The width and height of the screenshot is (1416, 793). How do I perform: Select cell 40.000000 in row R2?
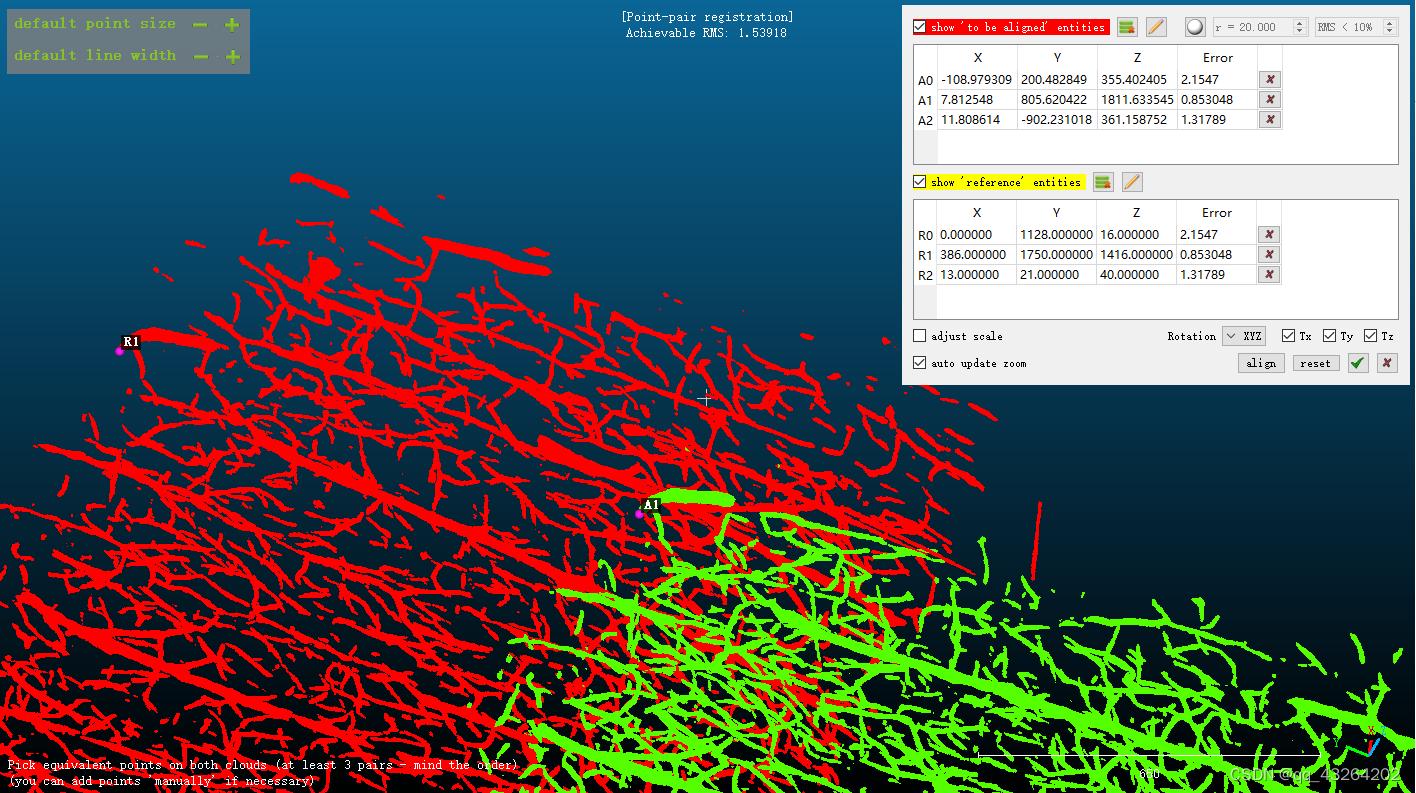1137,274
